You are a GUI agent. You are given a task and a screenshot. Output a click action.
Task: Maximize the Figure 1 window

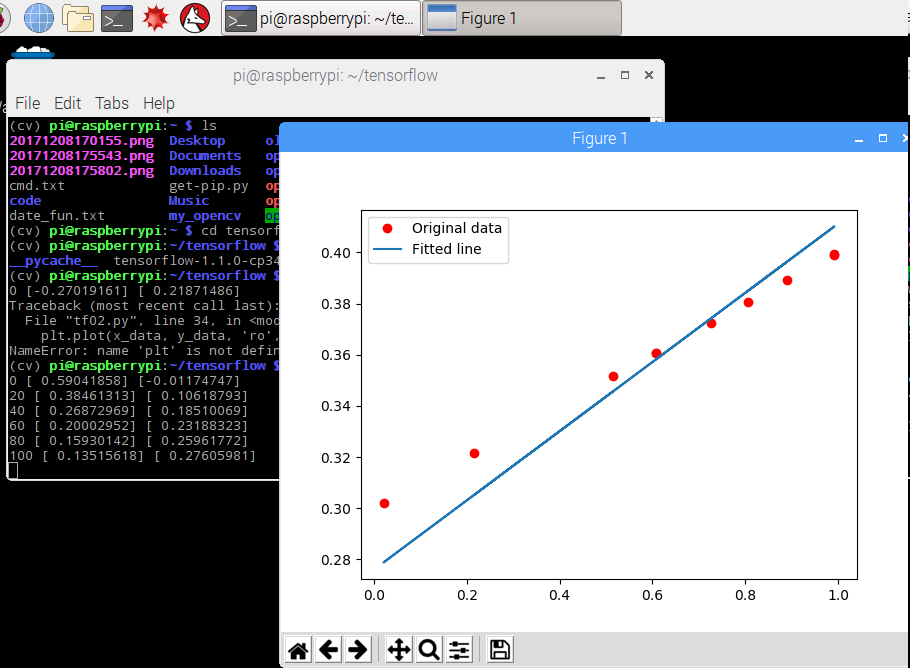(x=882, y=138)
